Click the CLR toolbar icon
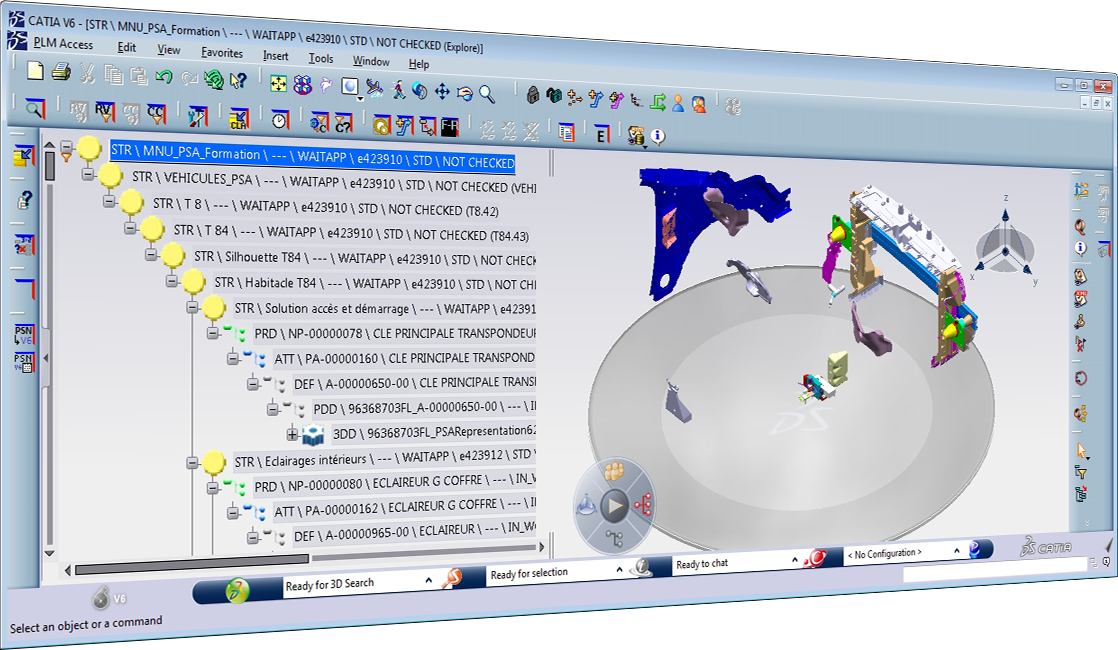 (x=239, y=118)
